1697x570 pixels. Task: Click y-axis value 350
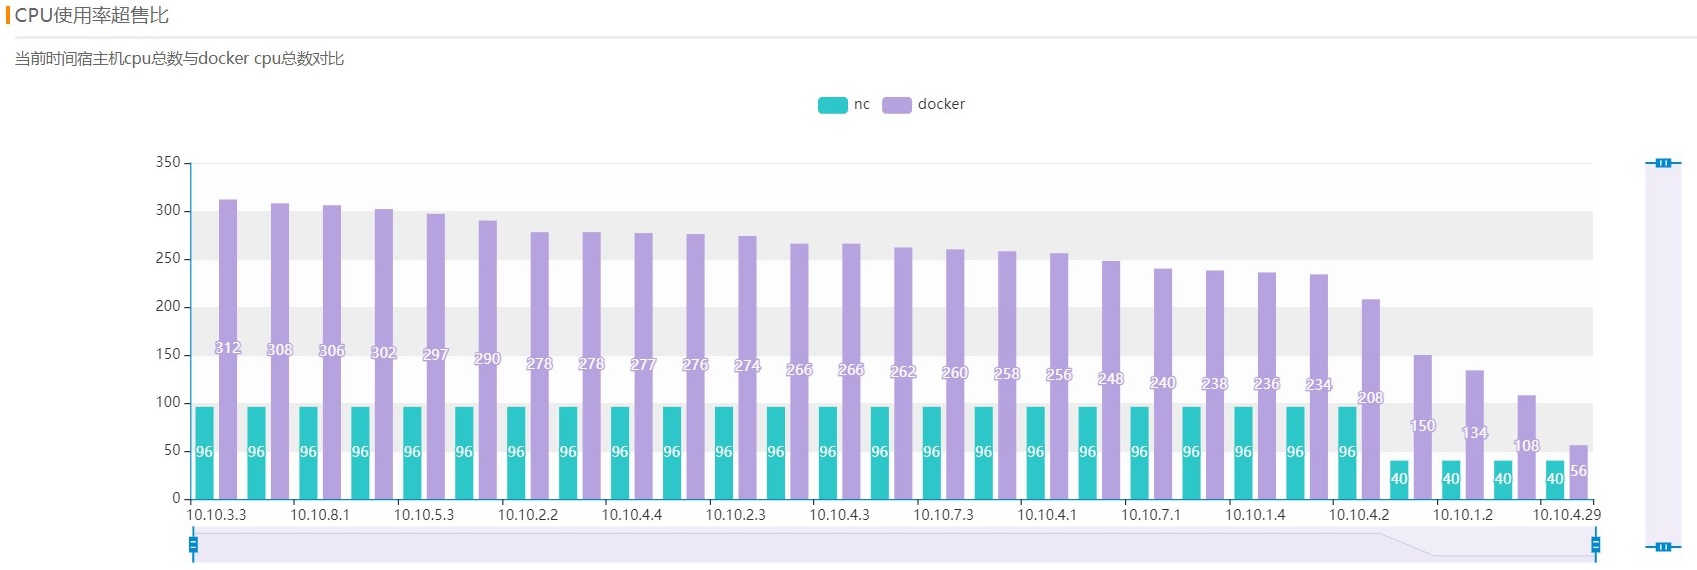click(x=168, y=162)
